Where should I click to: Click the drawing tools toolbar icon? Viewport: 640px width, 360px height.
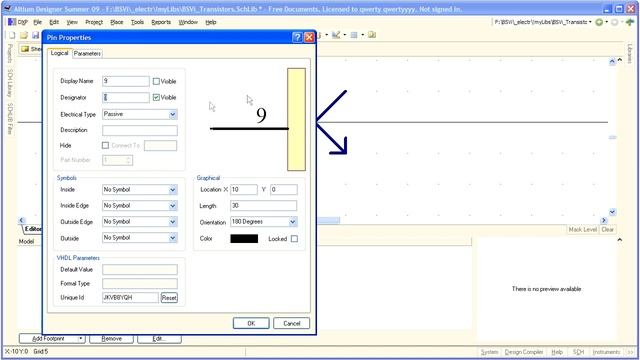coord(336,35)
